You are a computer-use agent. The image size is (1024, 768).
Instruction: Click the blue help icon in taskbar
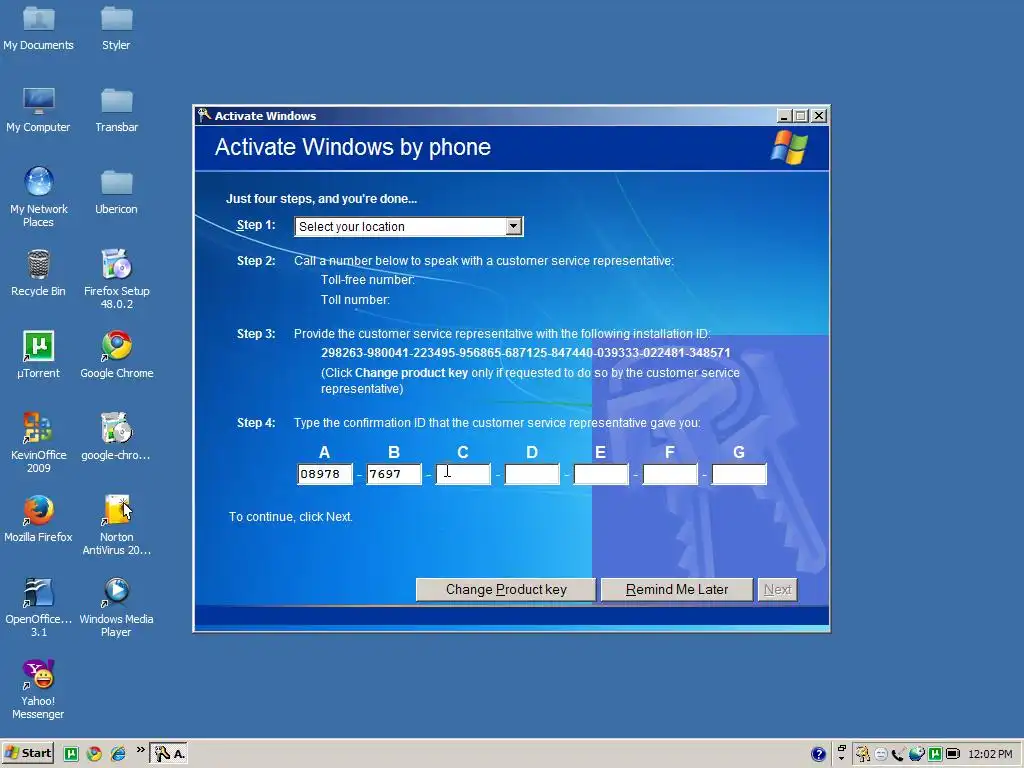(x=818, y=754)
